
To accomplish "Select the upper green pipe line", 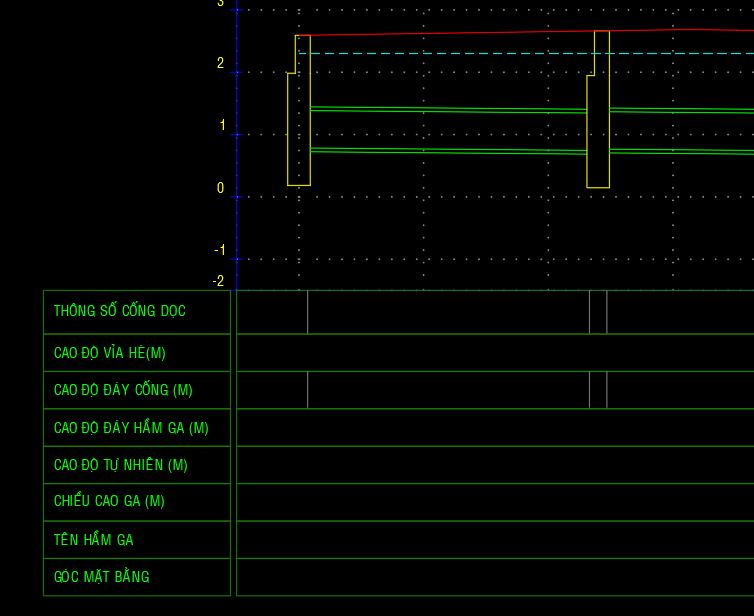I will click(448, 110).
